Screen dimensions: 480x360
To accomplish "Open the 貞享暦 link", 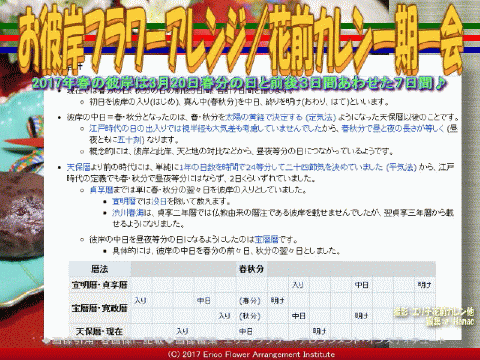I will tap(101, 190).
